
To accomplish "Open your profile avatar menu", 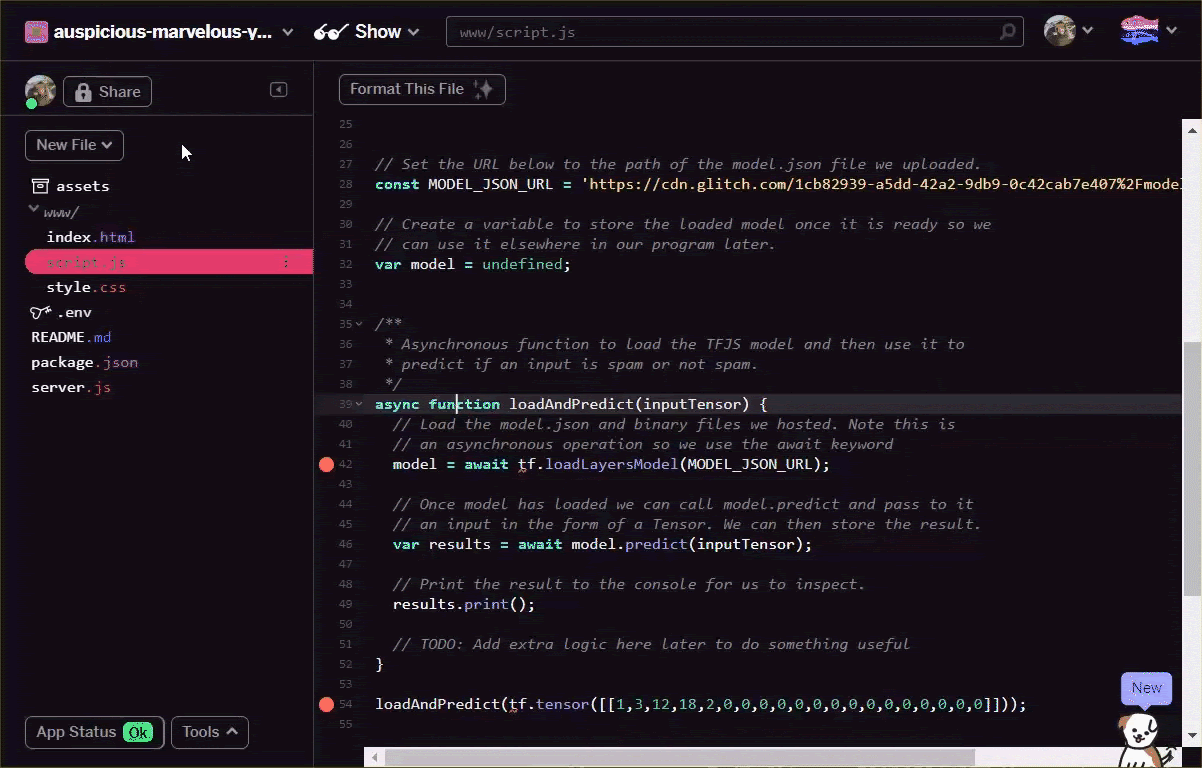I will (x=1059, y=30).
